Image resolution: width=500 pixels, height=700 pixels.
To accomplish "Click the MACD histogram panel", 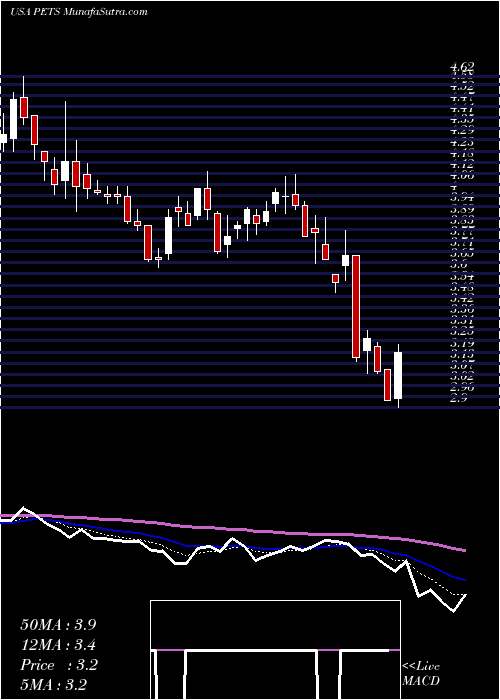I will pyautogui.click(x=275, y=650).
